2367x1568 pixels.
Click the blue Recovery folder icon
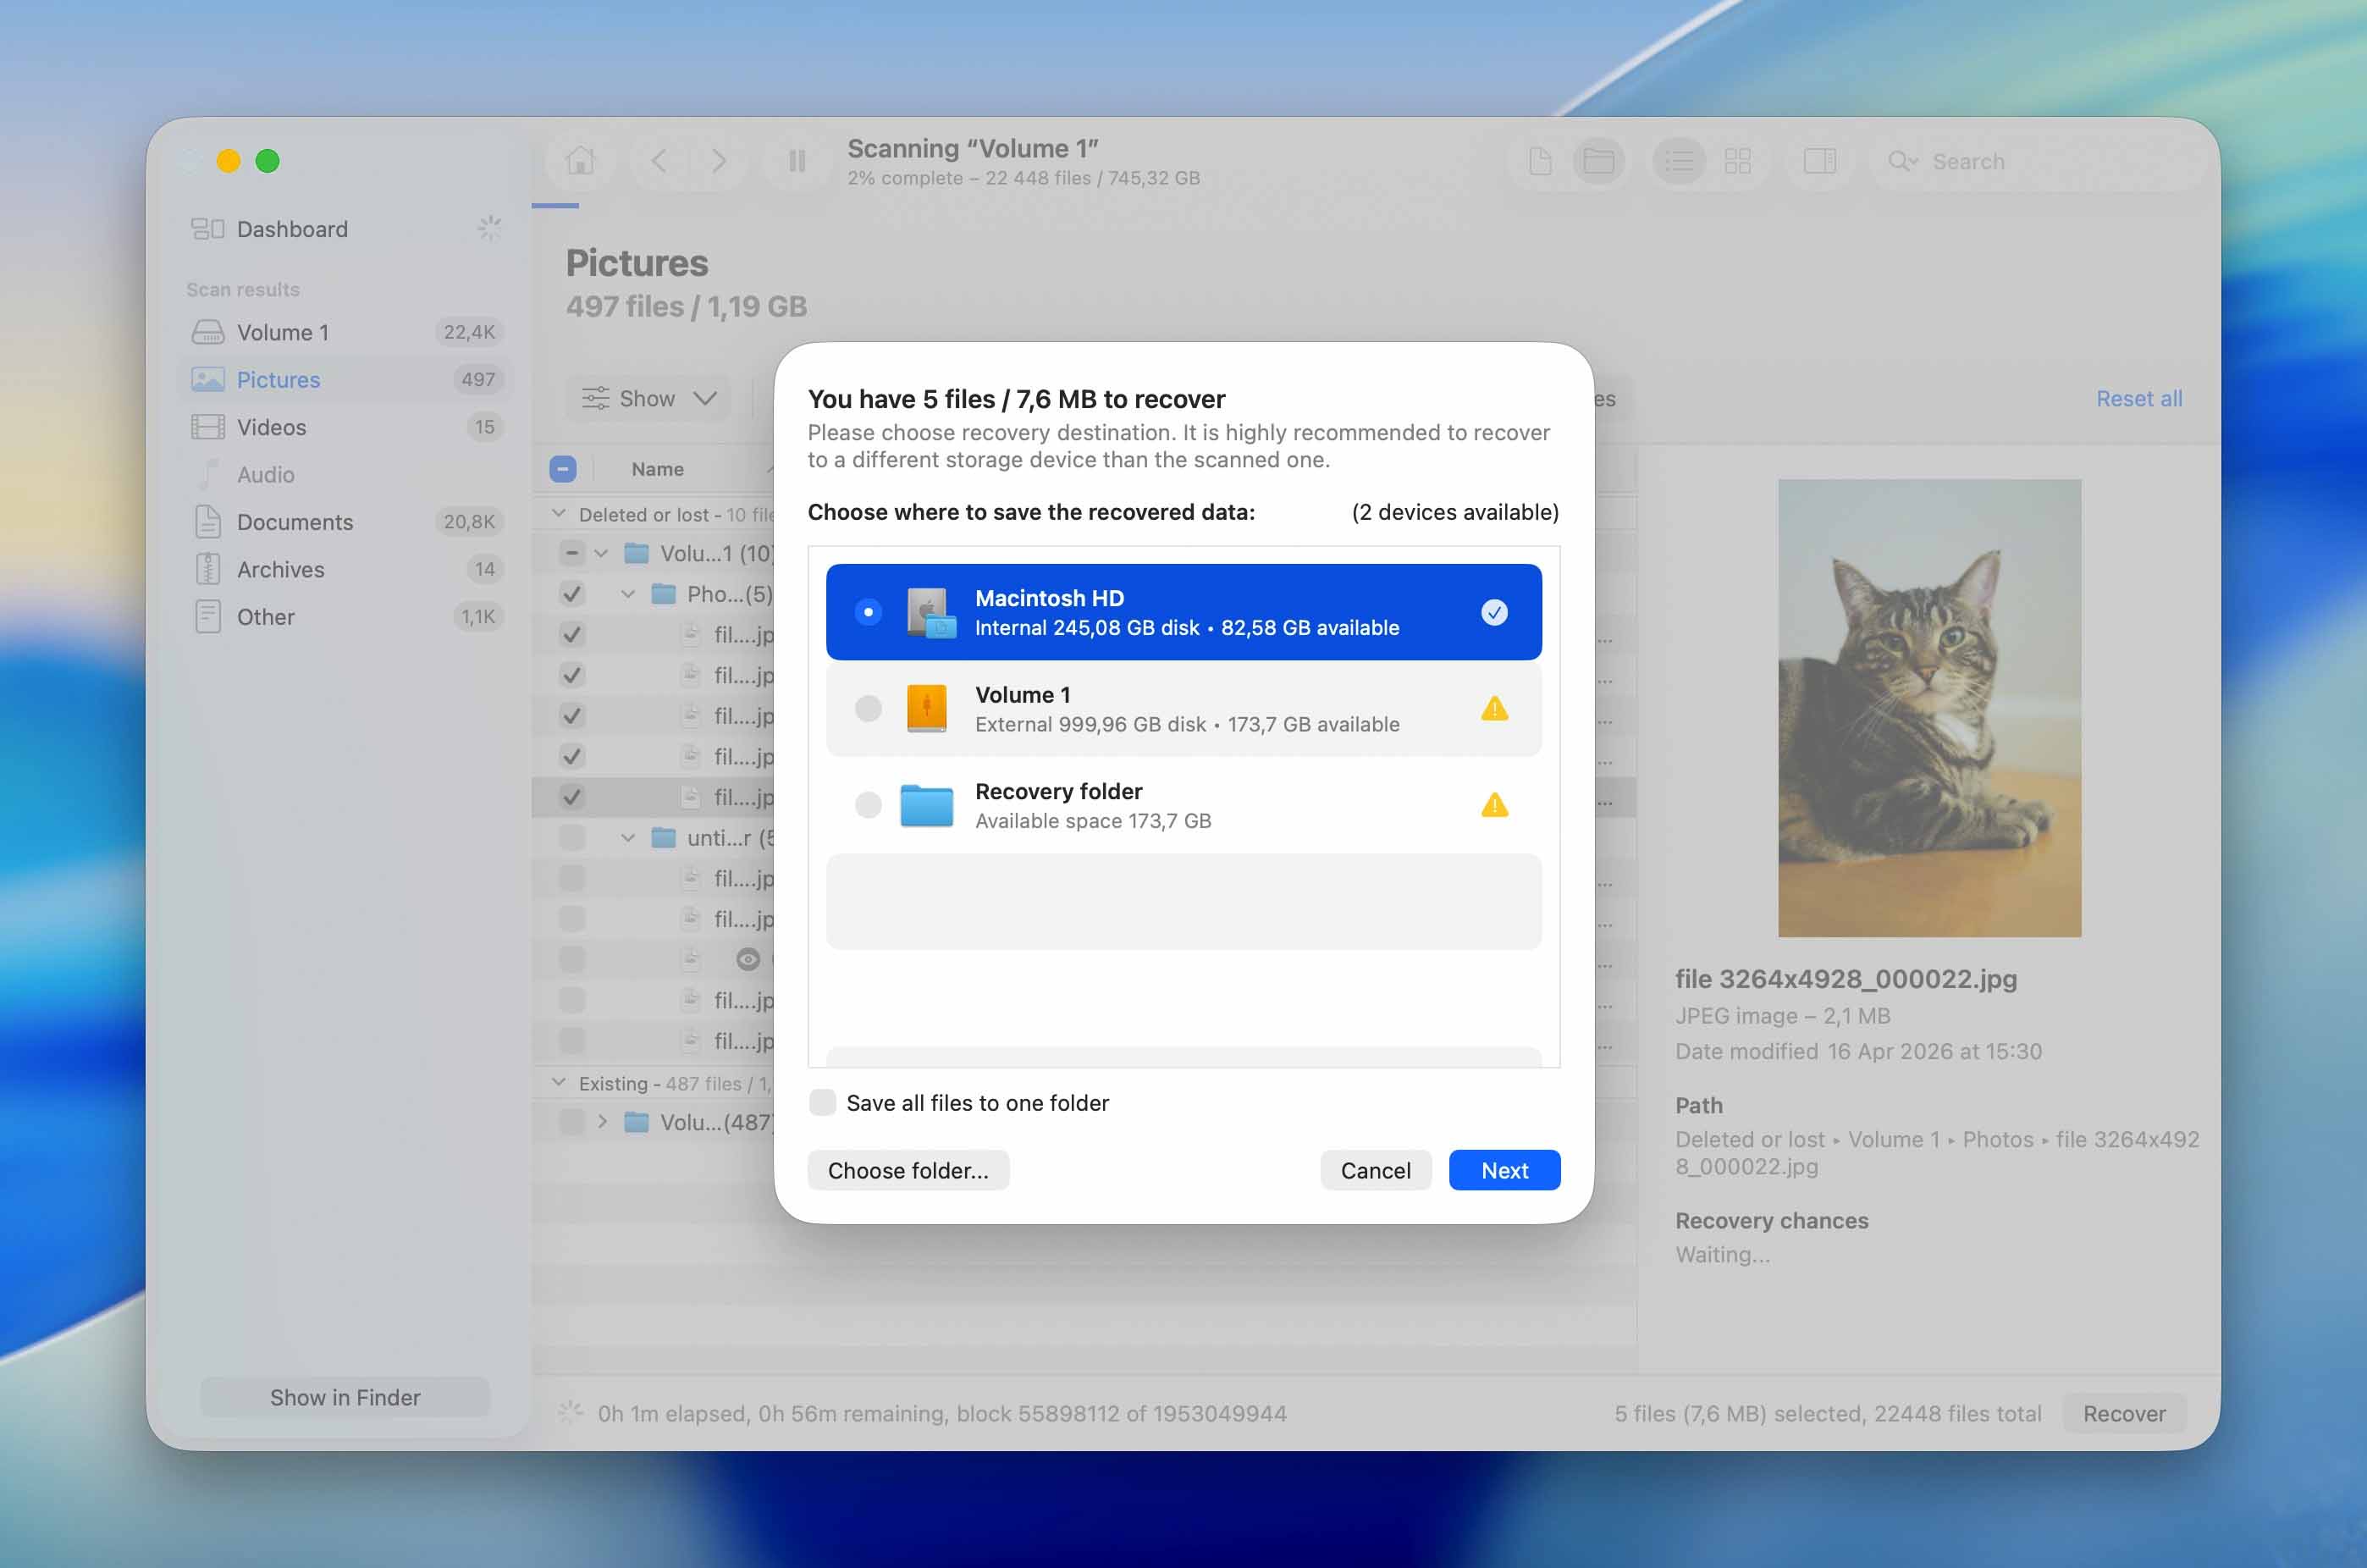[x=926, y=806]
